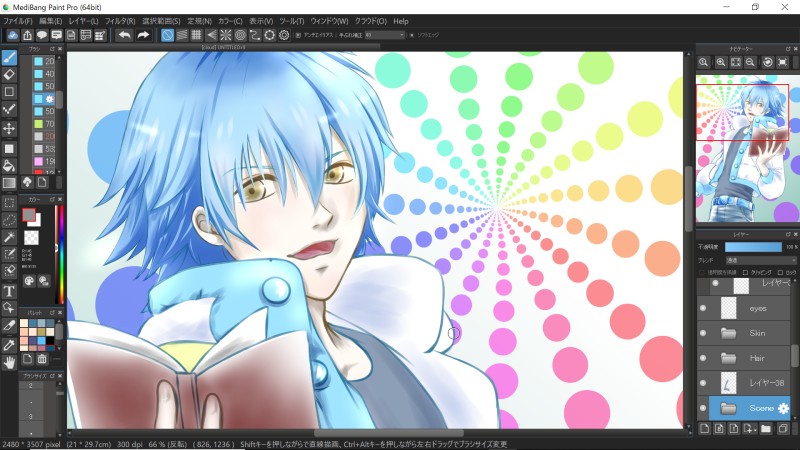Enable curve snap guide

[255, 35]
